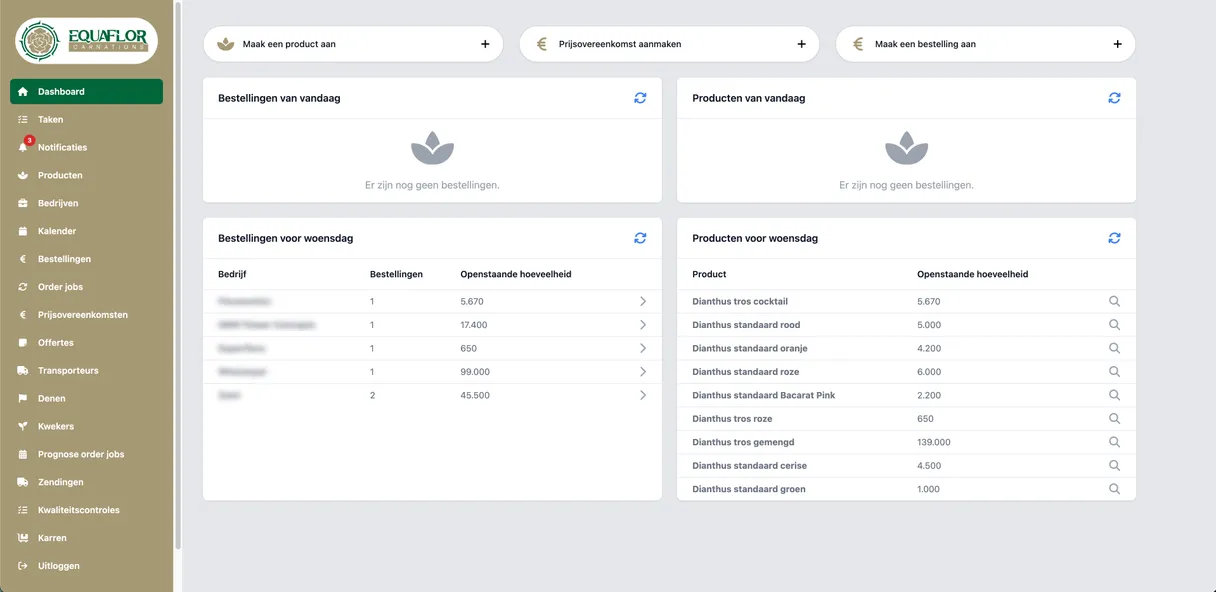Click the Equaflor Carnations logo

click(86, 41)
